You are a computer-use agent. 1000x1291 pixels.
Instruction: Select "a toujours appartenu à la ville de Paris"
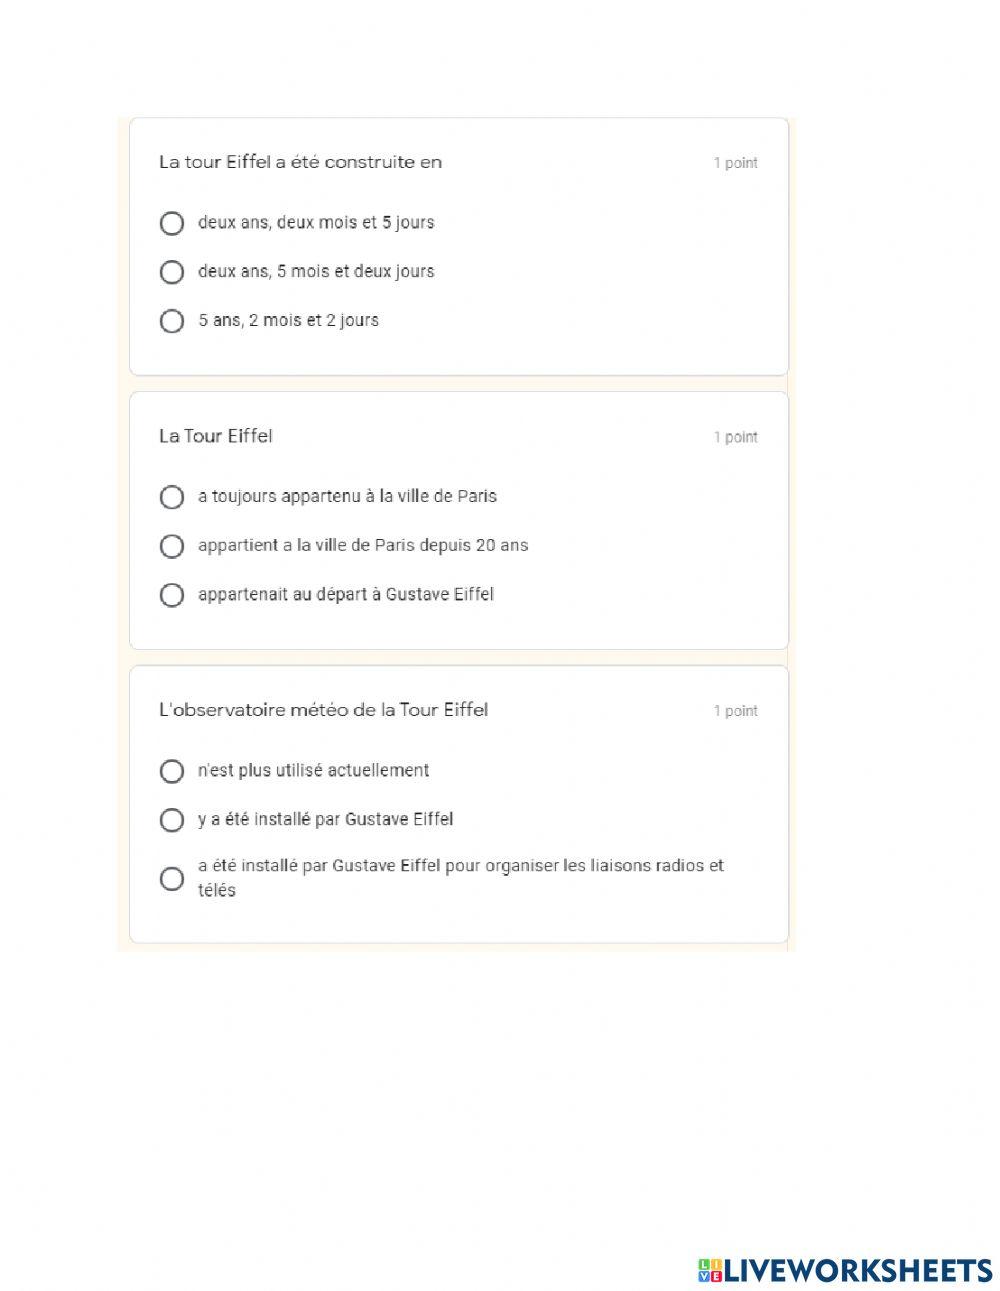click(x=172, y=497)
